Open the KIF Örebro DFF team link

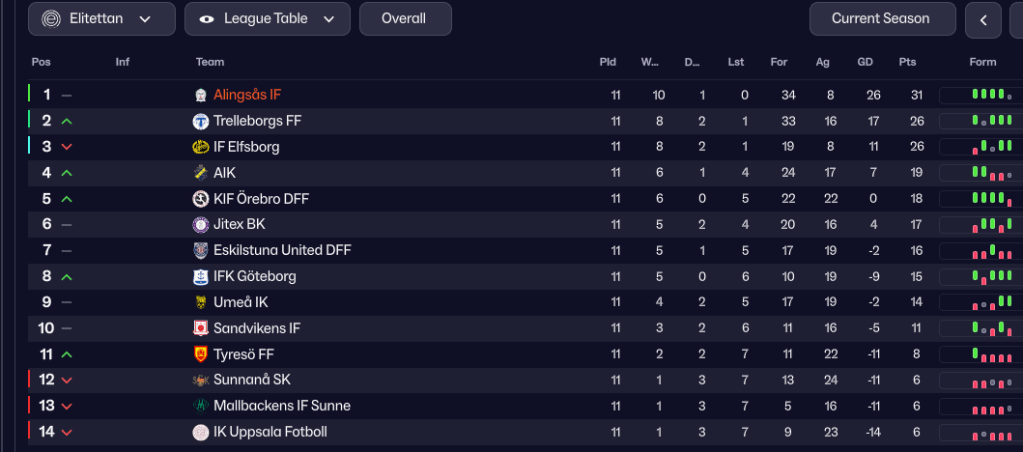tap(261, 199)
